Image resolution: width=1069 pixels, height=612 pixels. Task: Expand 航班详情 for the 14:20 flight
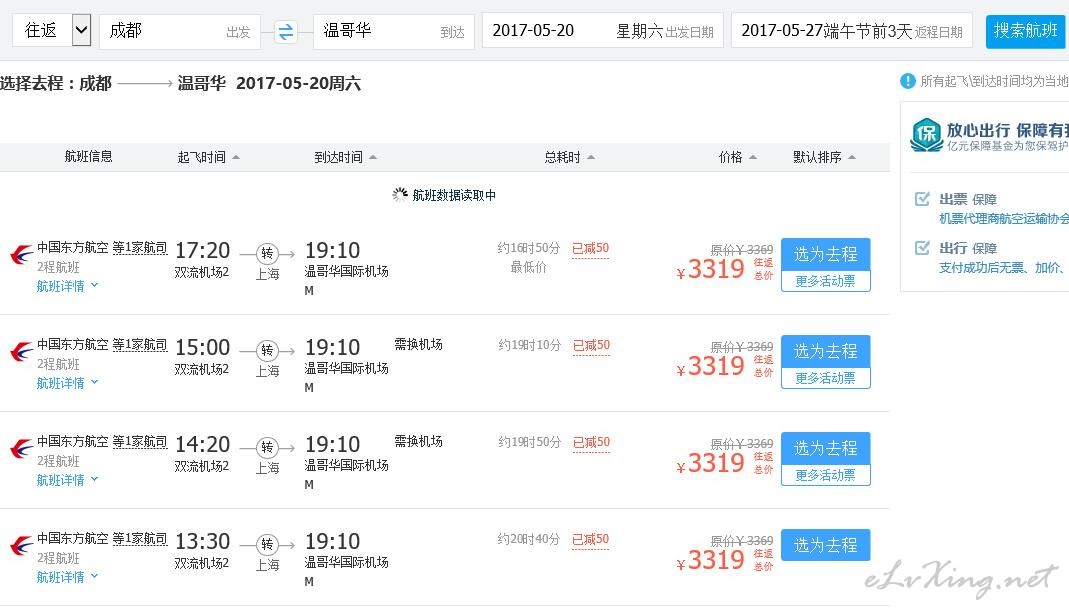click(67, 480)
